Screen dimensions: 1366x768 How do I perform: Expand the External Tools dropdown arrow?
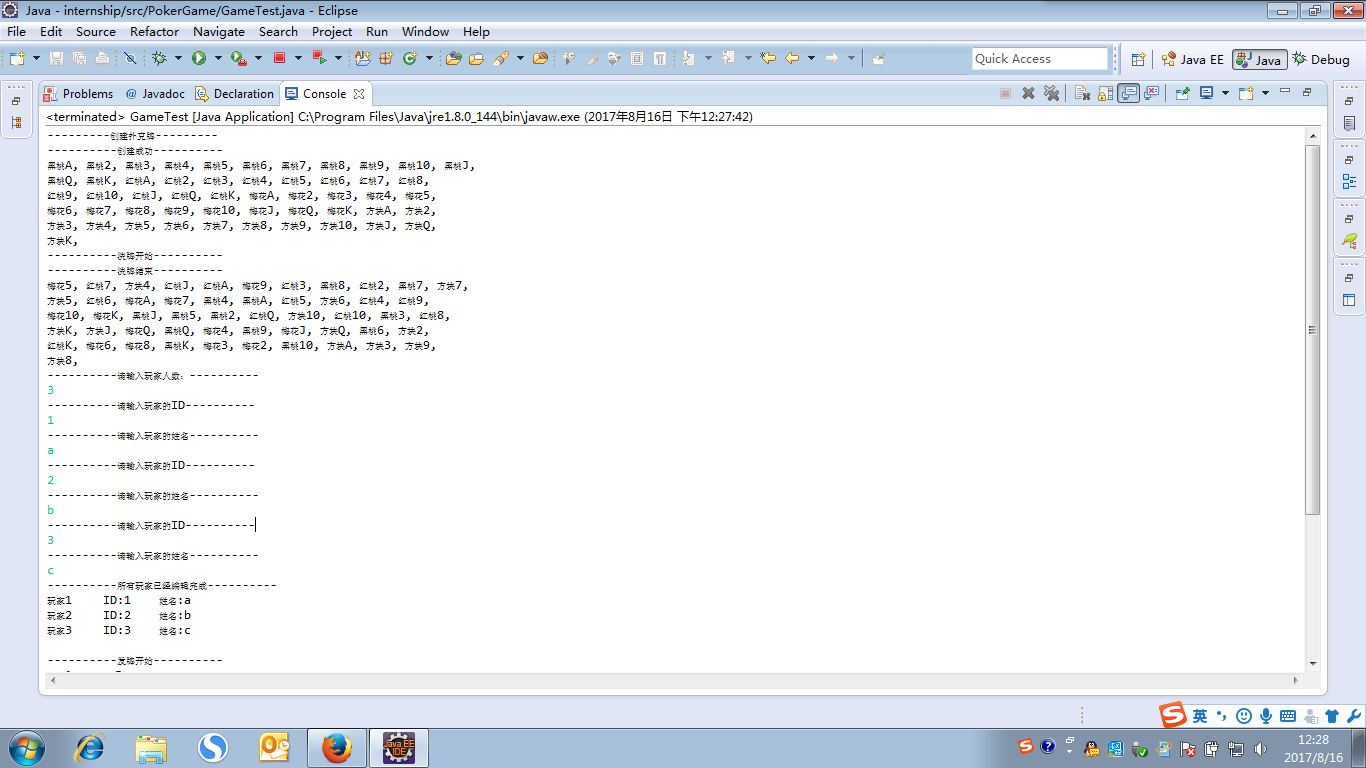[x=256, y=58]
